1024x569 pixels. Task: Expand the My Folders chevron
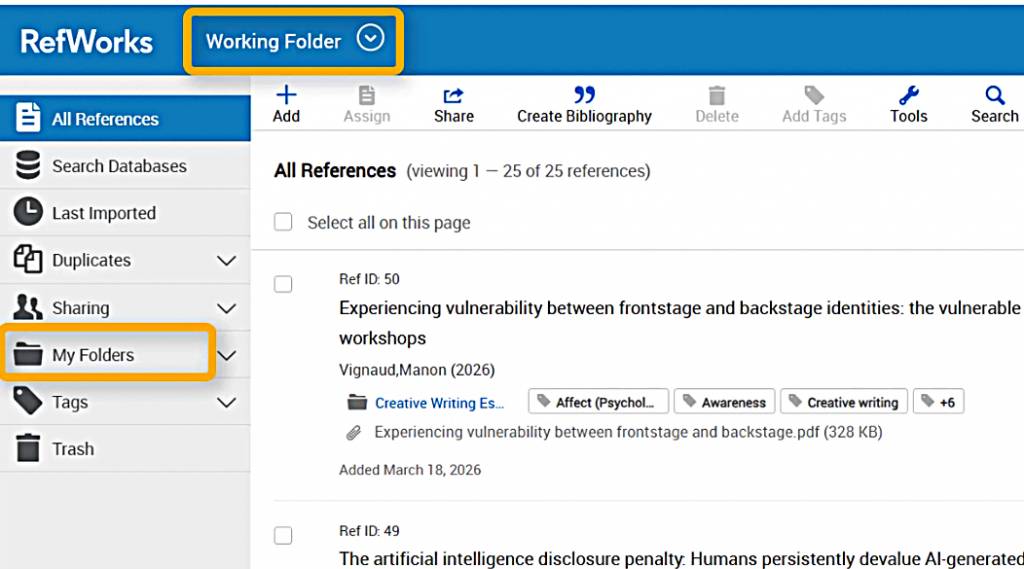(227, 355)
